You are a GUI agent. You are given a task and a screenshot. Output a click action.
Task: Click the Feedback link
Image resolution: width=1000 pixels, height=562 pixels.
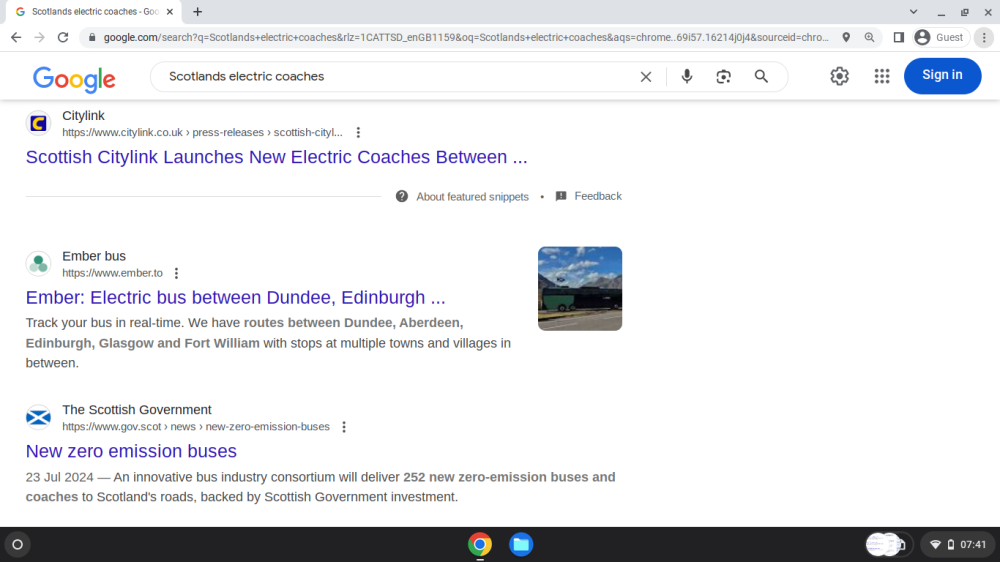[x=589, y=196]
